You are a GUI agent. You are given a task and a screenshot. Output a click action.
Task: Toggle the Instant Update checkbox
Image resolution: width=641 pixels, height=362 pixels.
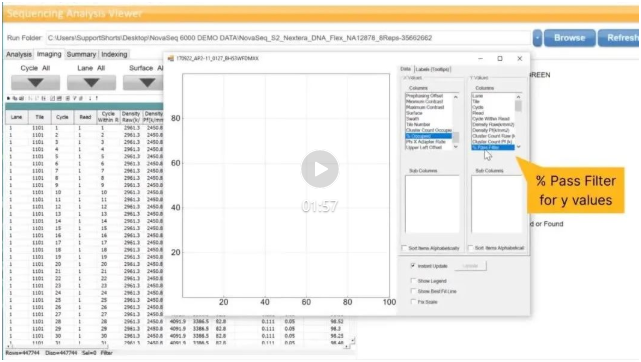[x=413, y=266]
